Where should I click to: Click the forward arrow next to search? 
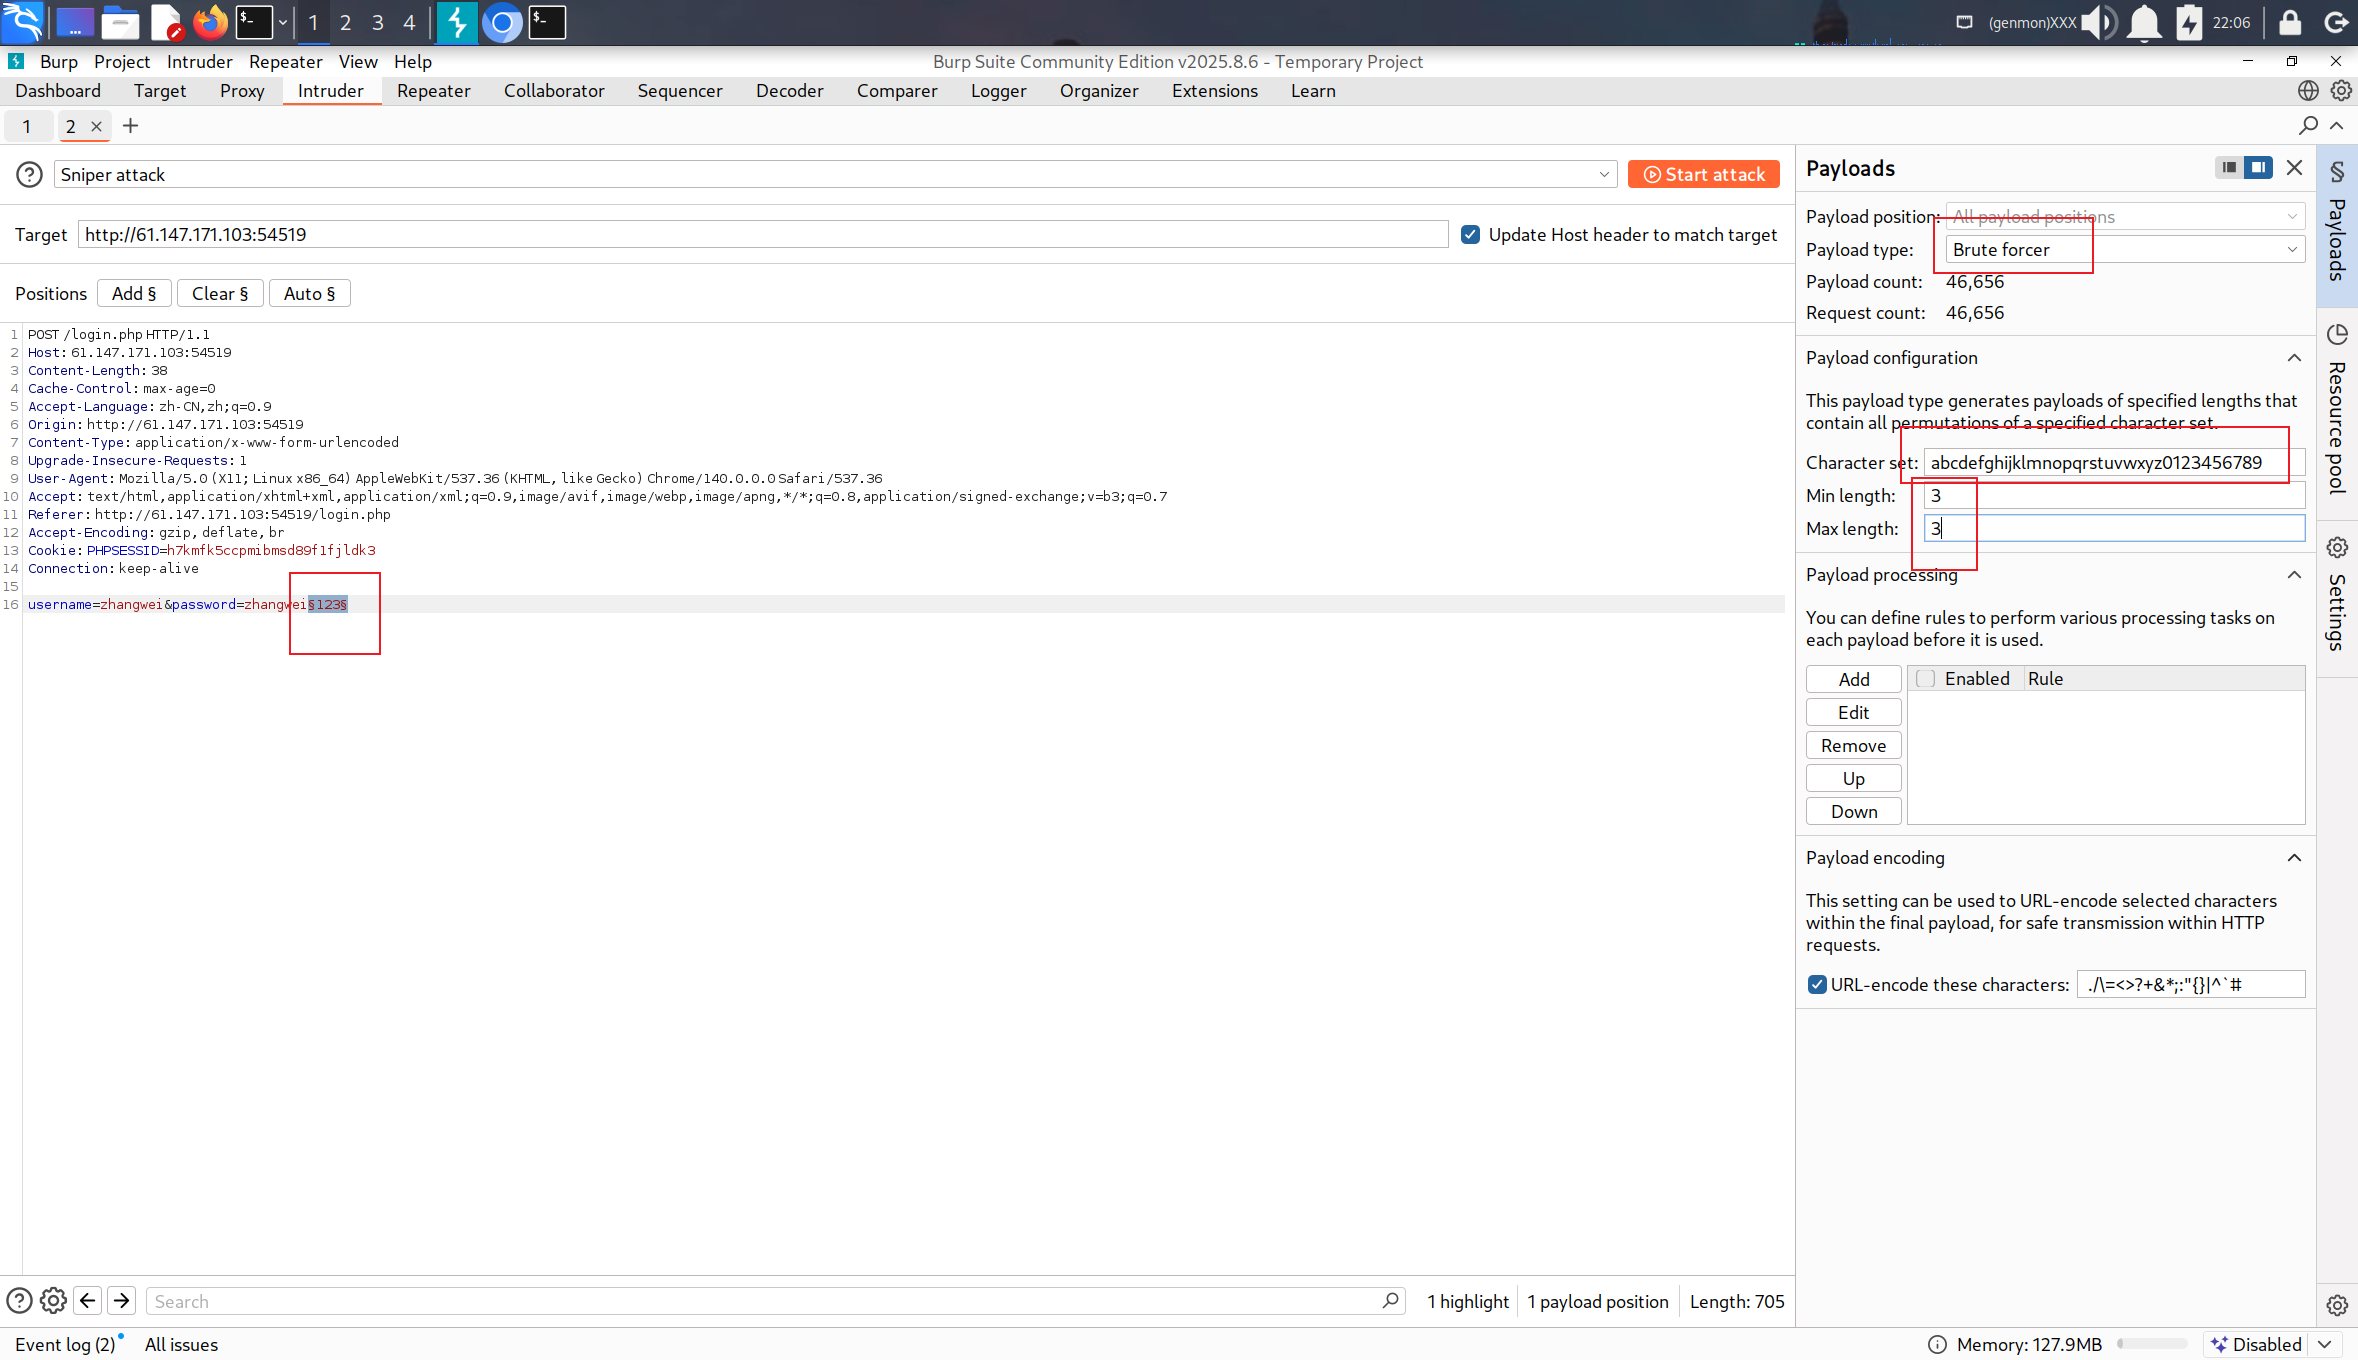[x=122, y=1300]
